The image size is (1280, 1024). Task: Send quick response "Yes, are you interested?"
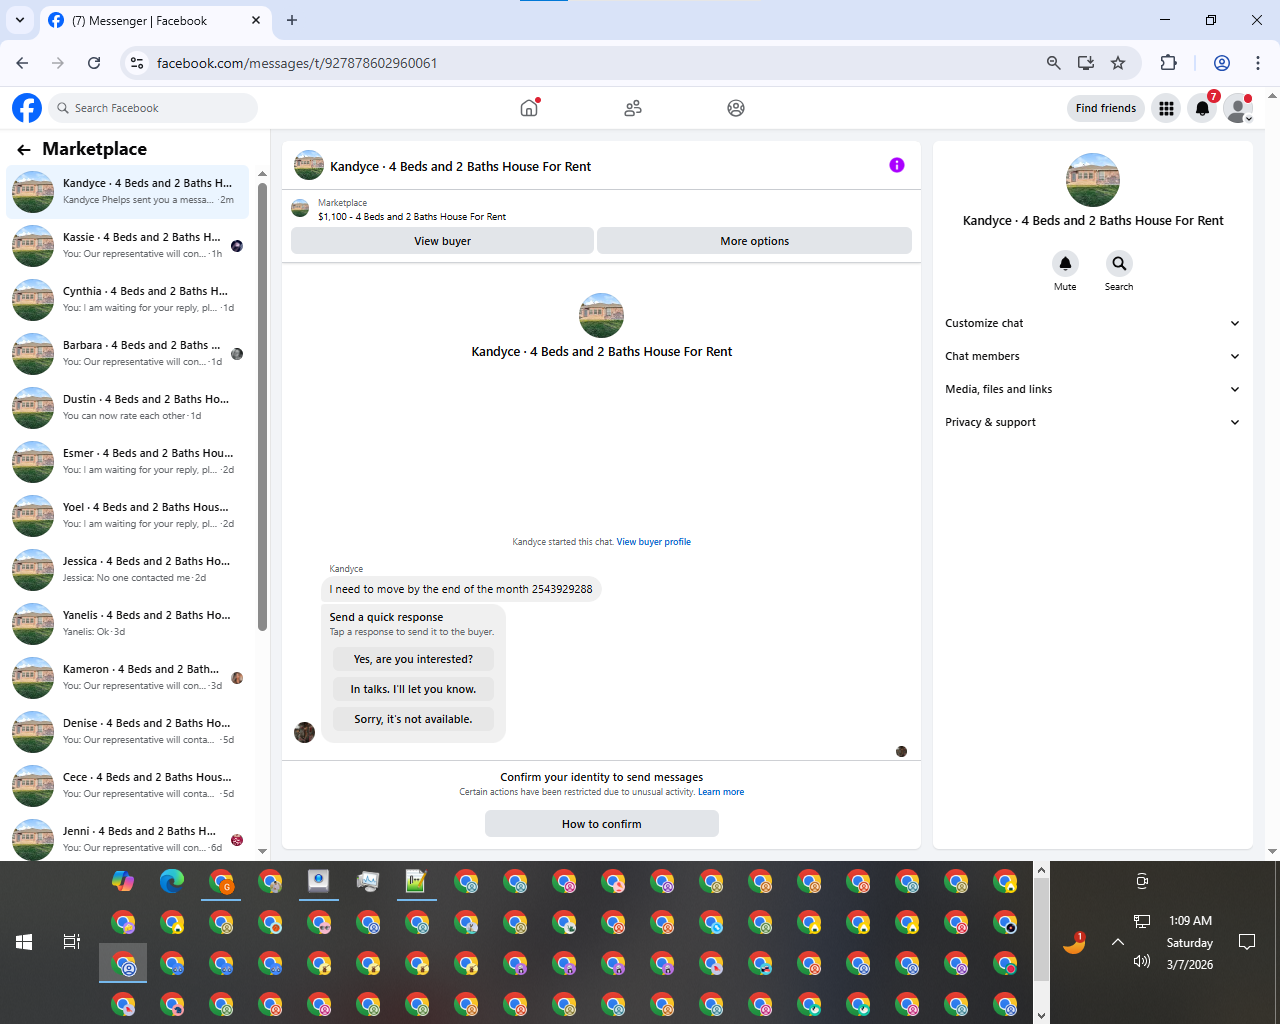tap(413, 659)
